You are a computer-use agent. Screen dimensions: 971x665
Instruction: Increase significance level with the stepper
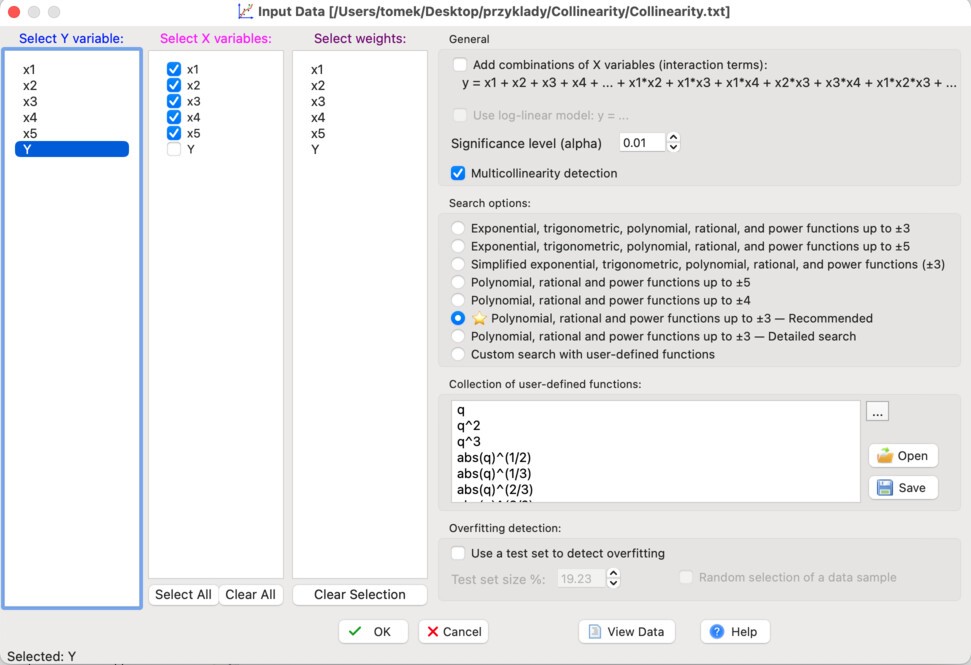[673, 138]
